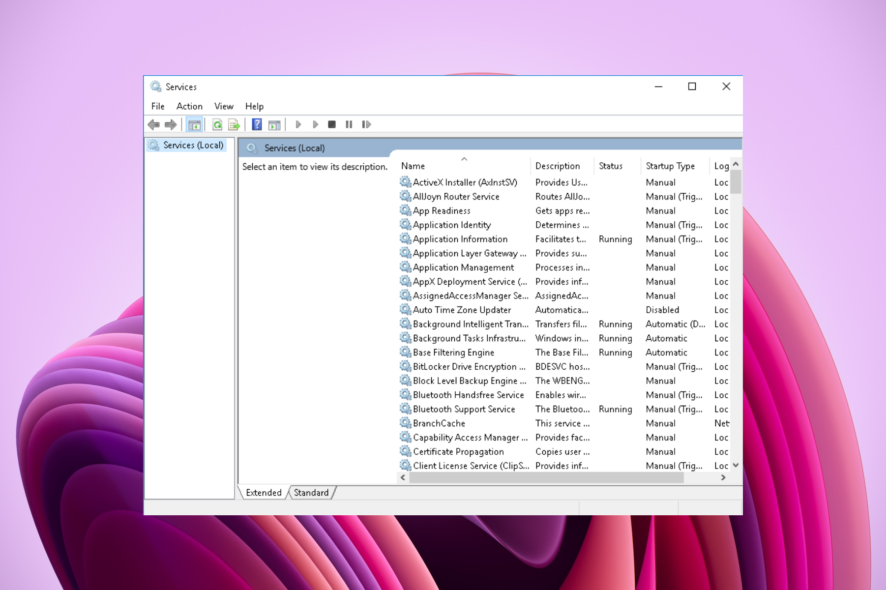Click the gear icon for Bluetooth Support Service
The image size is (886, 590).
click(x=405, y=409)
